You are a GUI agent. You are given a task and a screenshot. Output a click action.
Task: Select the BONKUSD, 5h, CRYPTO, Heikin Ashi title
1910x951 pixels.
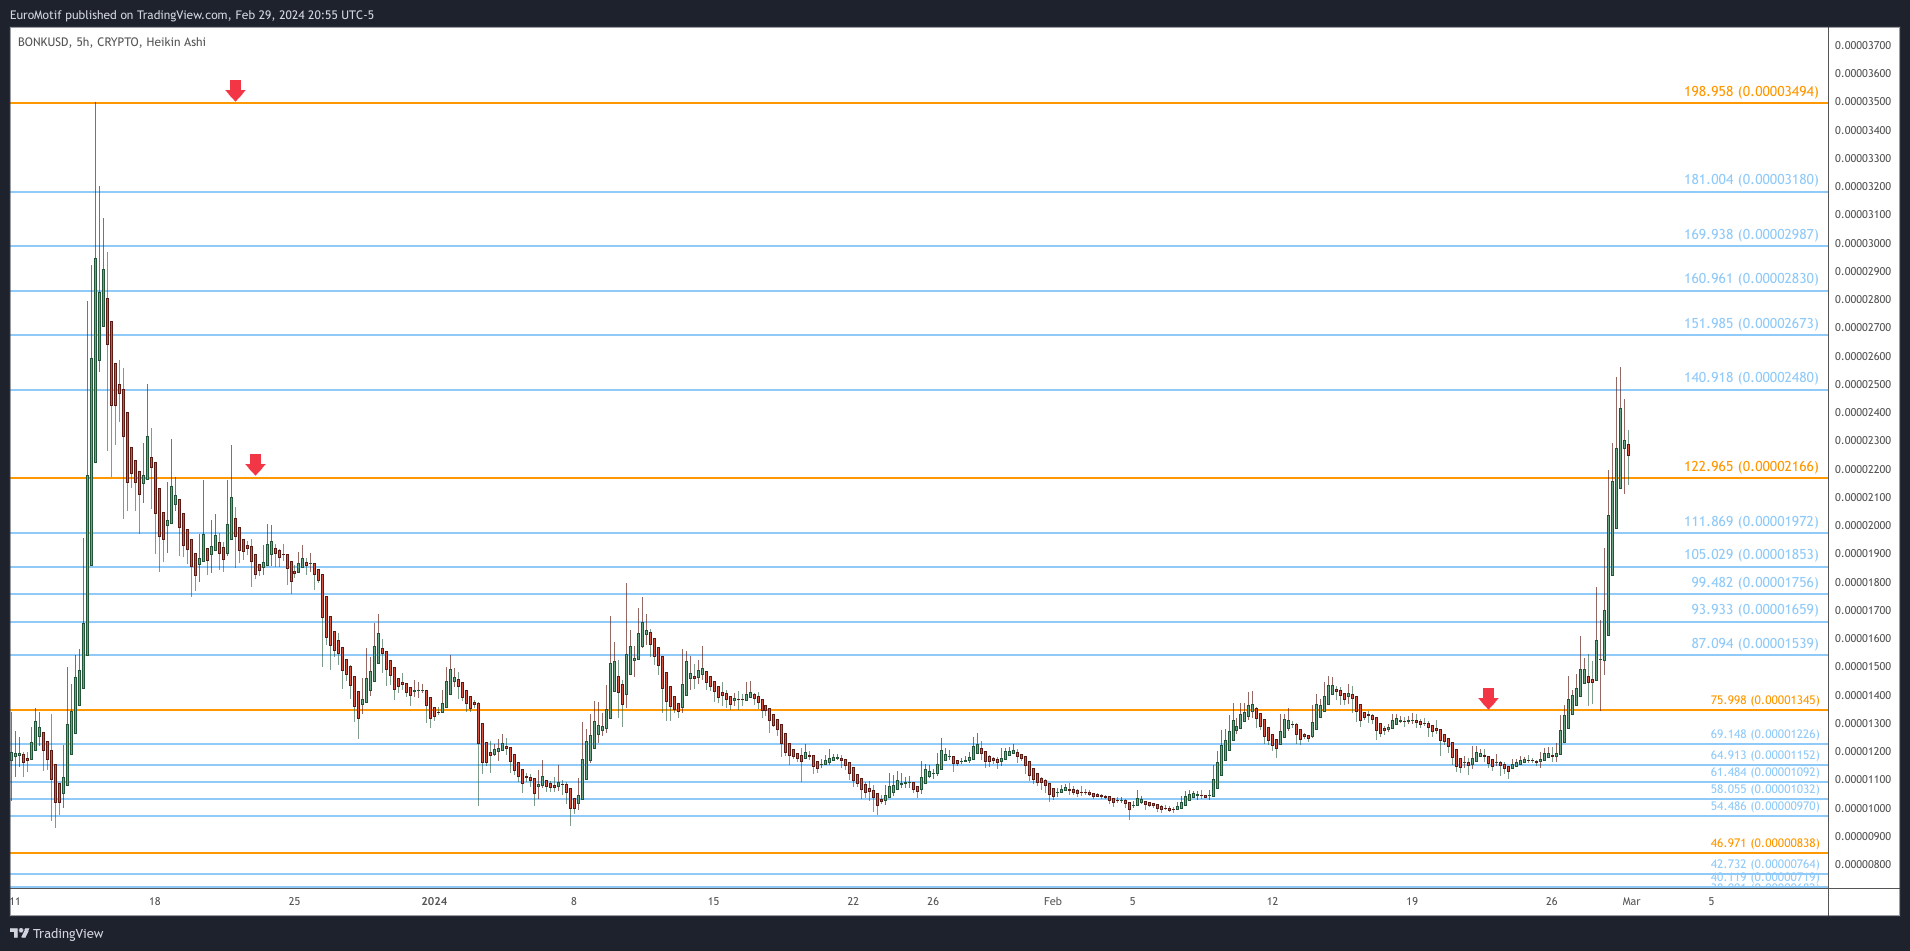(112, 42)
